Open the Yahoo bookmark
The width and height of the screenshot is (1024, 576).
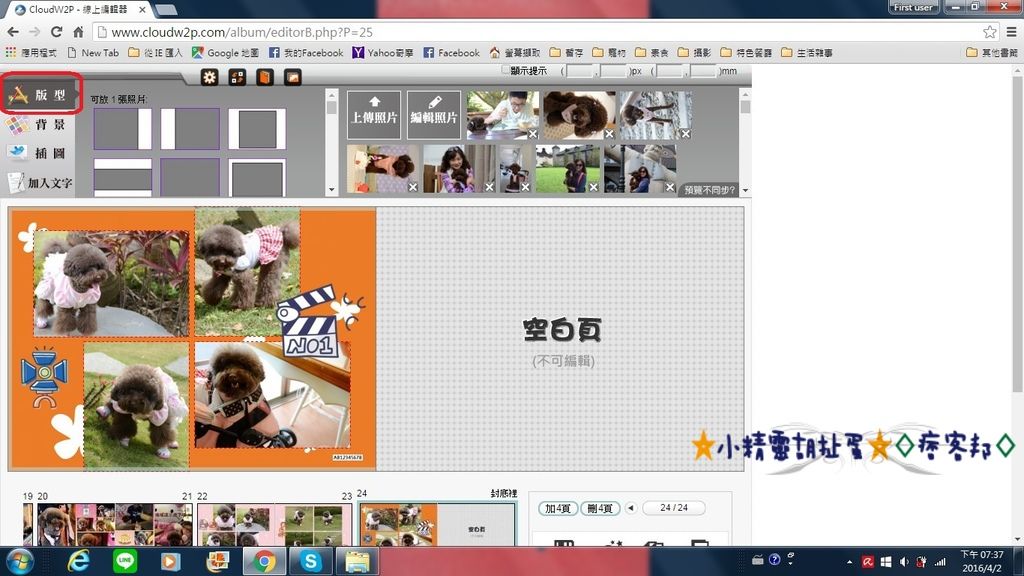[383, 52]
